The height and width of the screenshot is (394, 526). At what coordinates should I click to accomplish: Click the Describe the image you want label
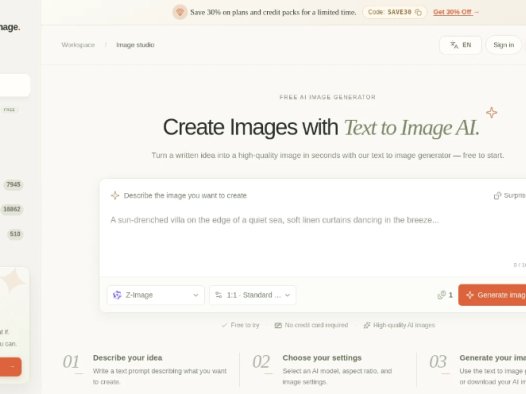[x=185, y=195]
